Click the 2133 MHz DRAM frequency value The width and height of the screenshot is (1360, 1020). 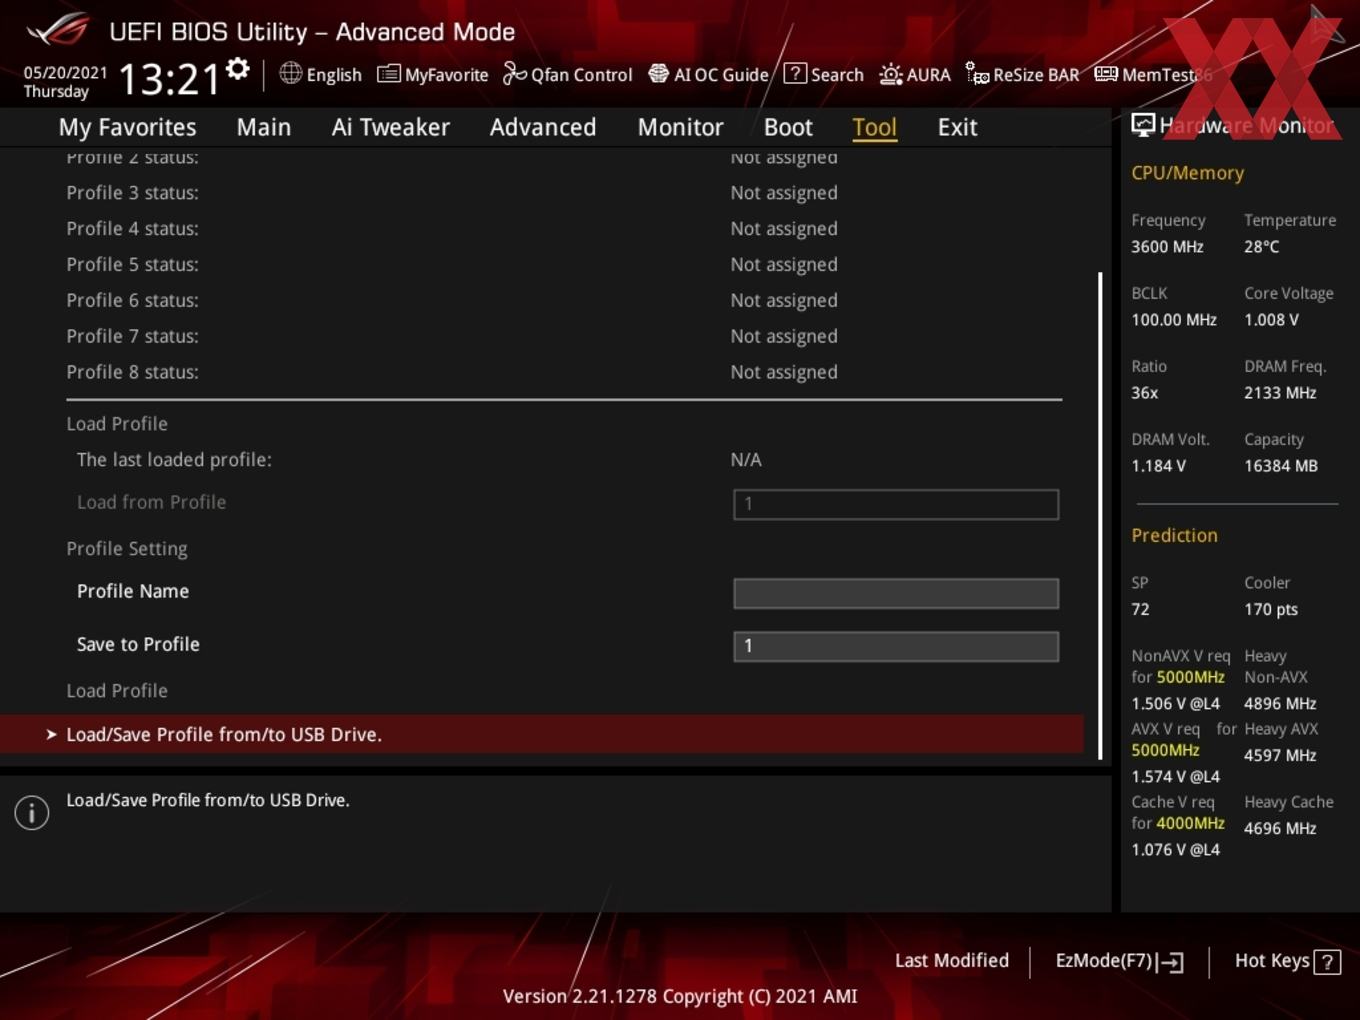click(x=1280, y=393)
